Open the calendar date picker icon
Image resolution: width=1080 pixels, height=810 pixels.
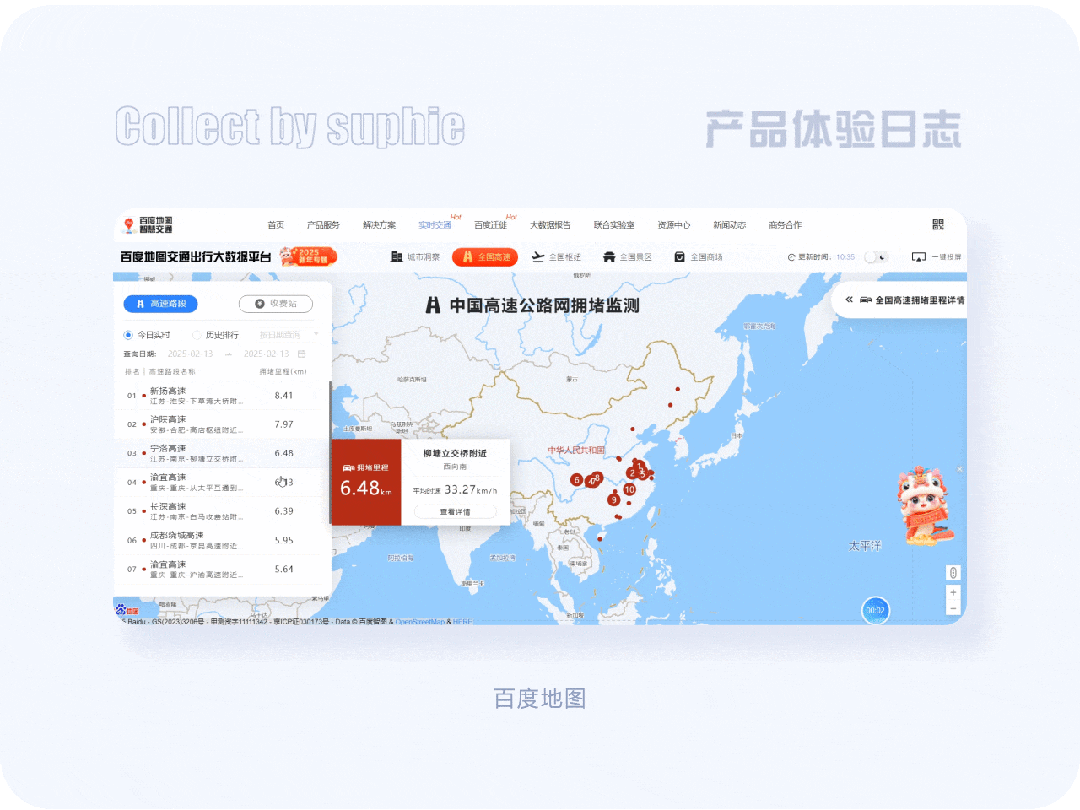[x=303, y=353]
